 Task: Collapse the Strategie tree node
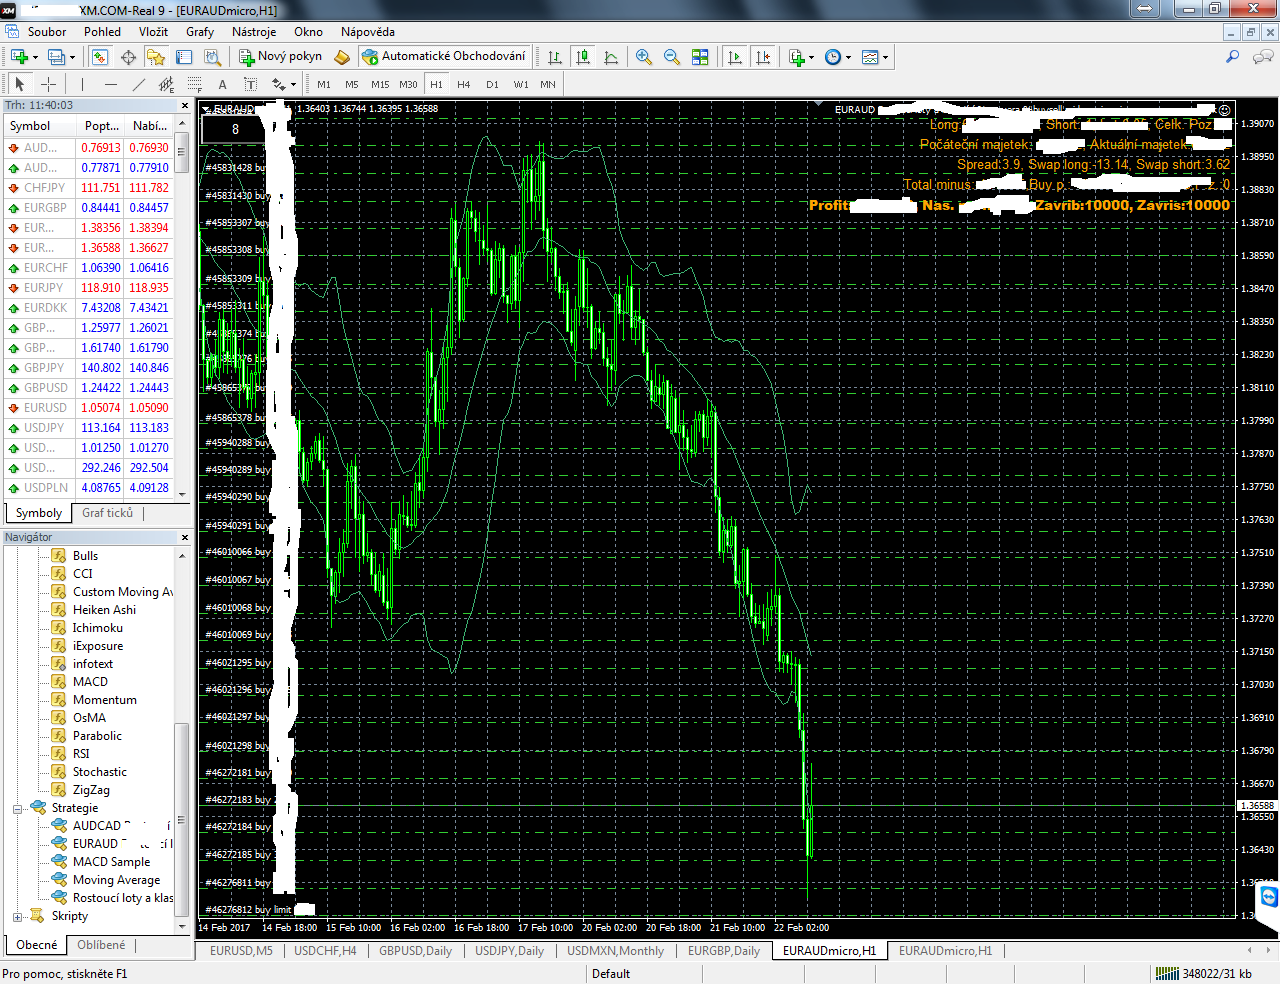17,808
